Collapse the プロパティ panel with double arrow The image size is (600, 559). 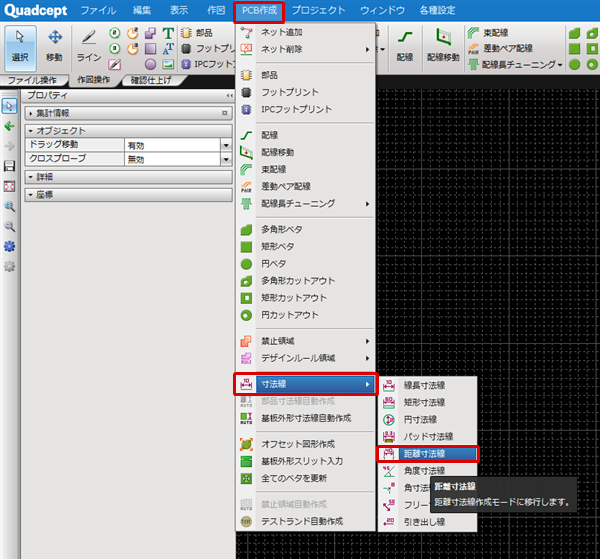tap(229, 95)
